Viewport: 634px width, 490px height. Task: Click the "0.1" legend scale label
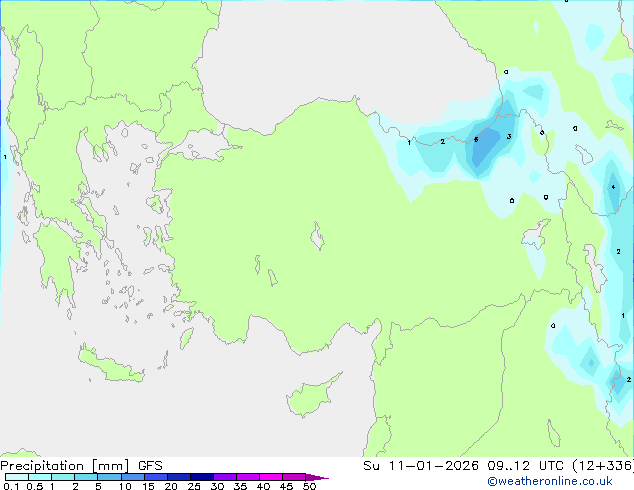(11, 486)
